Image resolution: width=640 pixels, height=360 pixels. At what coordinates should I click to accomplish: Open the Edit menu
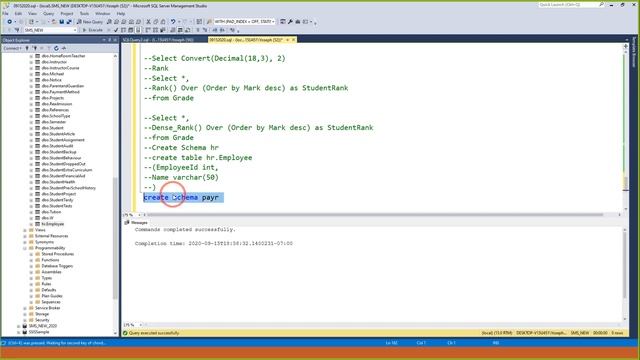[x=18, y=13]
